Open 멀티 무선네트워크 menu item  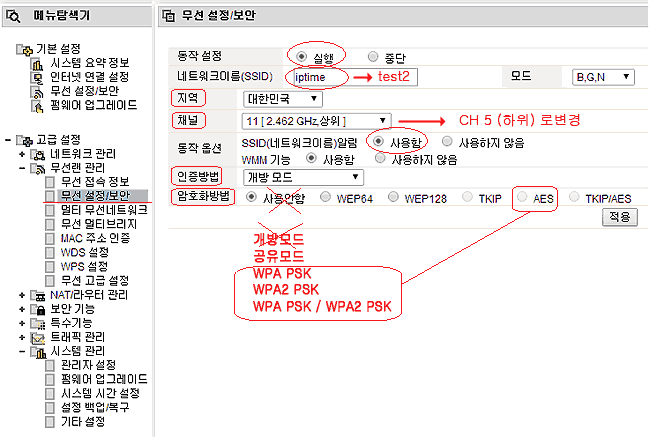104,210
